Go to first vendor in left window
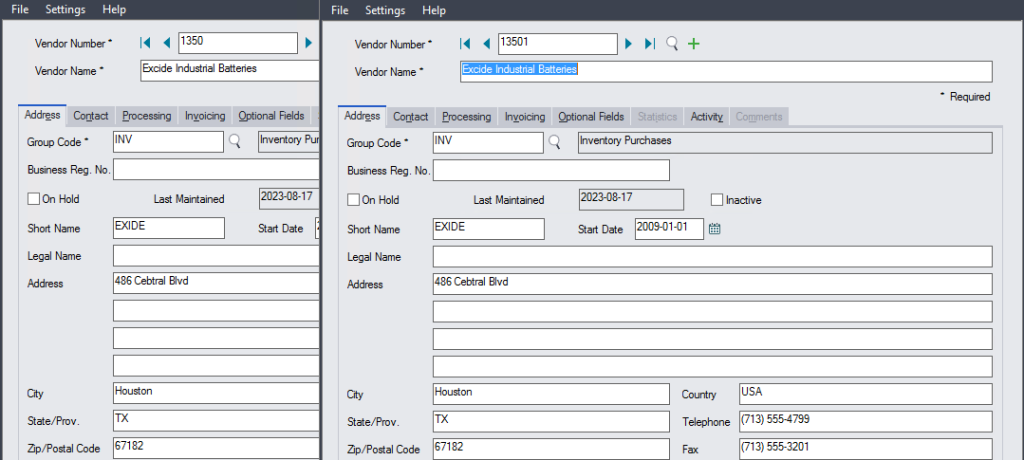The image size is (1024, 460). 145,43
